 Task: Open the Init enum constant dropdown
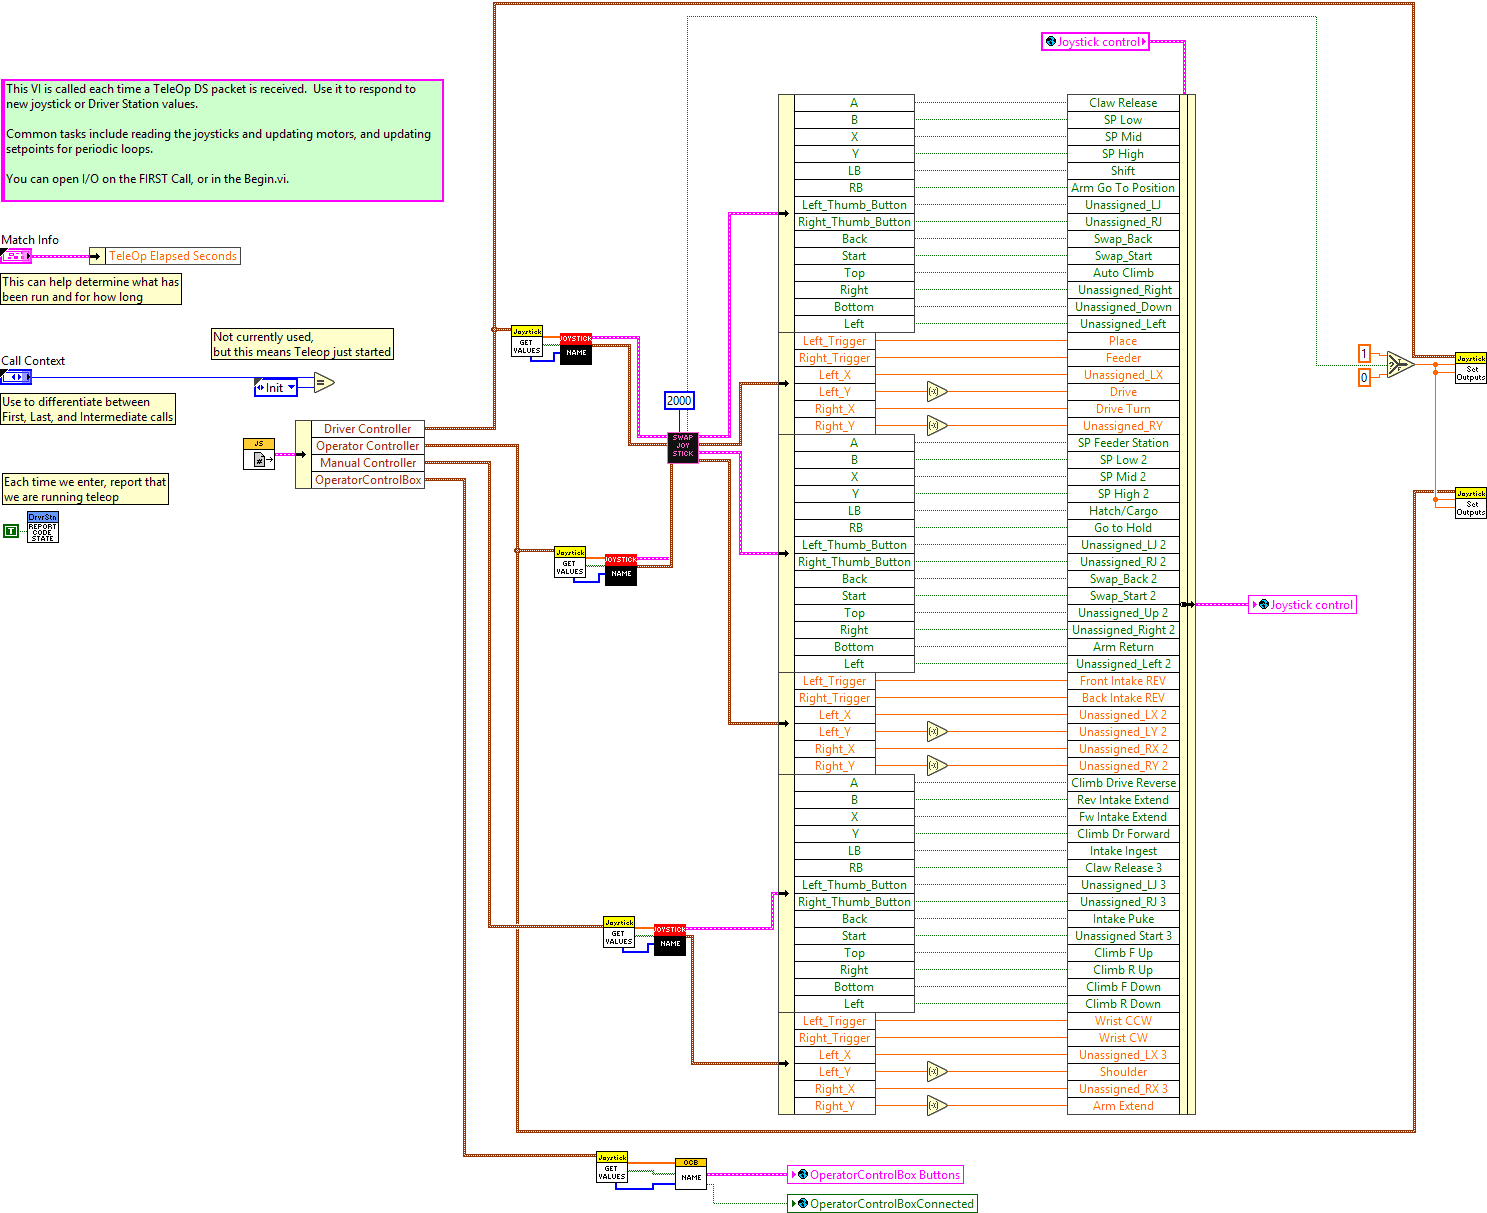pos(276,388)
